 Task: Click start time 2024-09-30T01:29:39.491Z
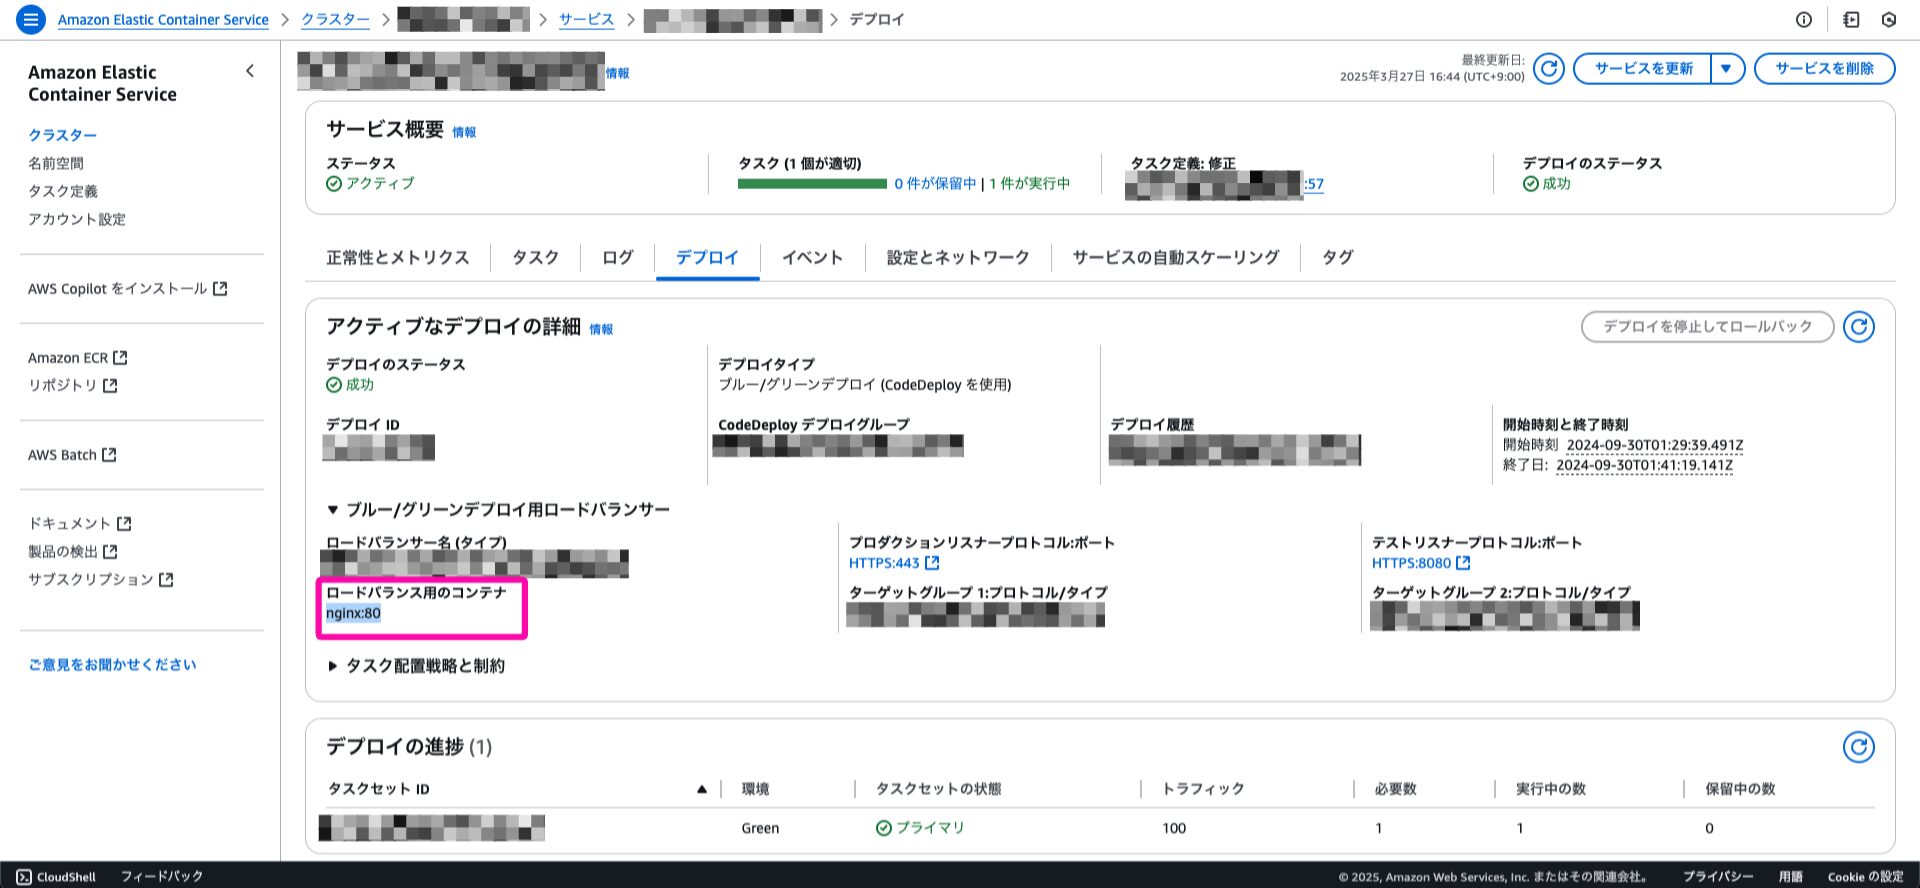pyautogui.click(x=1655, y=445)
